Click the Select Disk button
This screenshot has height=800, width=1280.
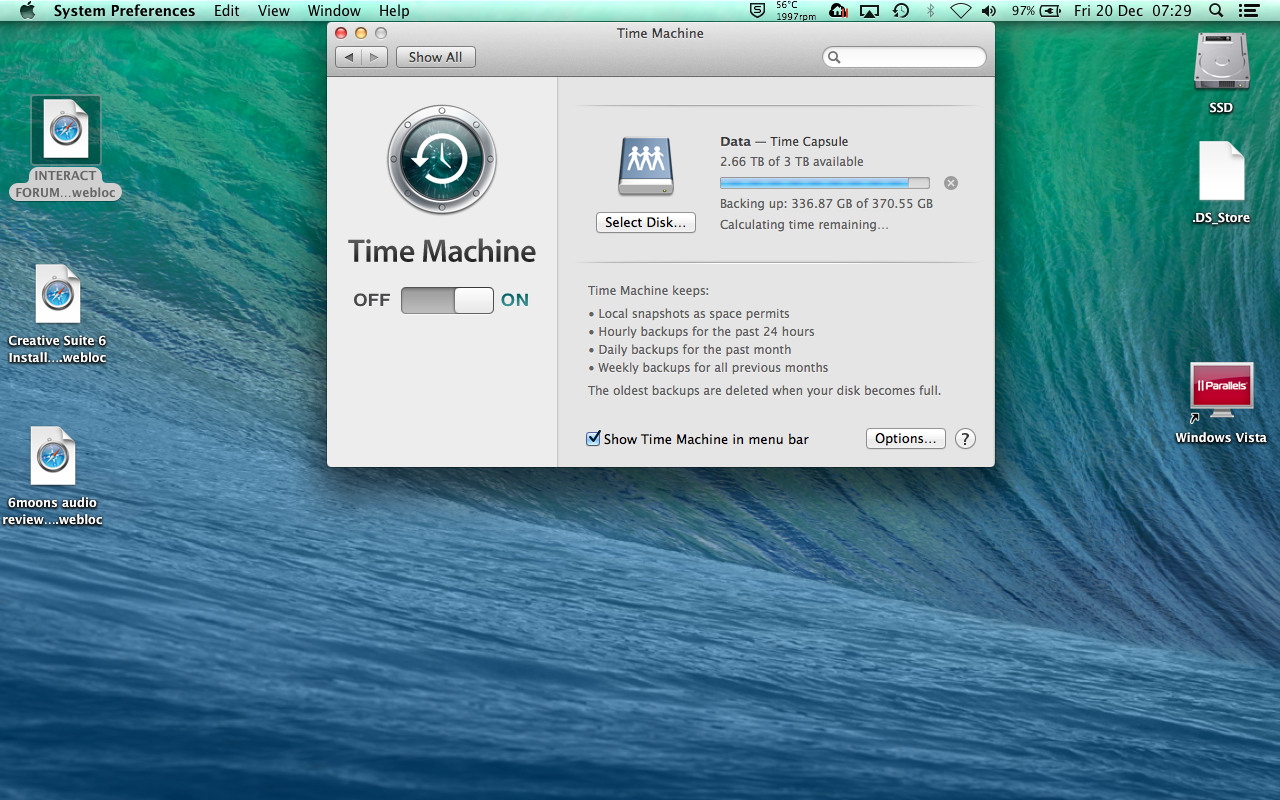click(645, 222)
